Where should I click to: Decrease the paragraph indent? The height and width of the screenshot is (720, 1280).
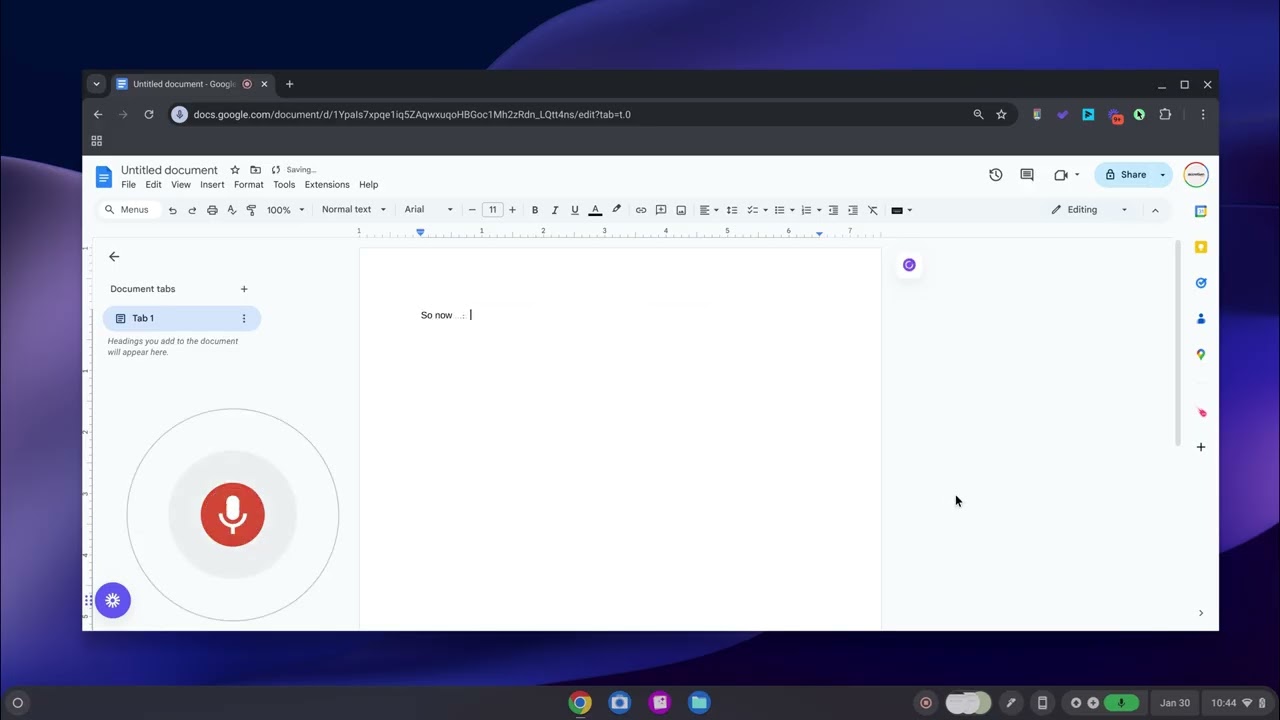pyautogui.click(x=833, y=210)
